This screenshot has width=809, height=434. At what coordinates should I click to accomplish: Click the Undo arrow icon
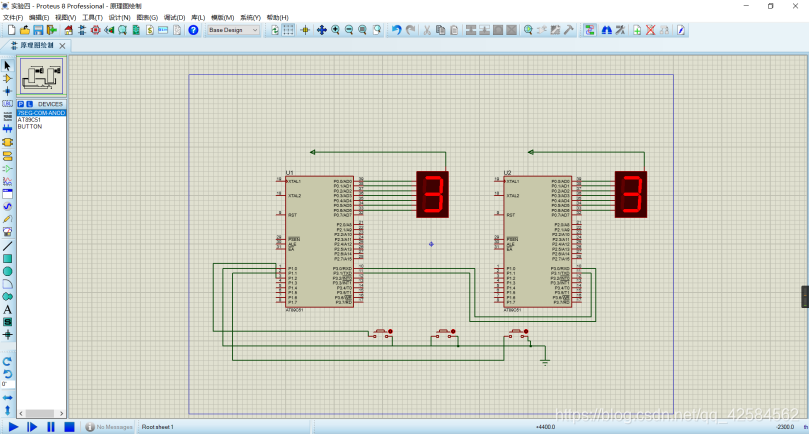coord(396,30)
